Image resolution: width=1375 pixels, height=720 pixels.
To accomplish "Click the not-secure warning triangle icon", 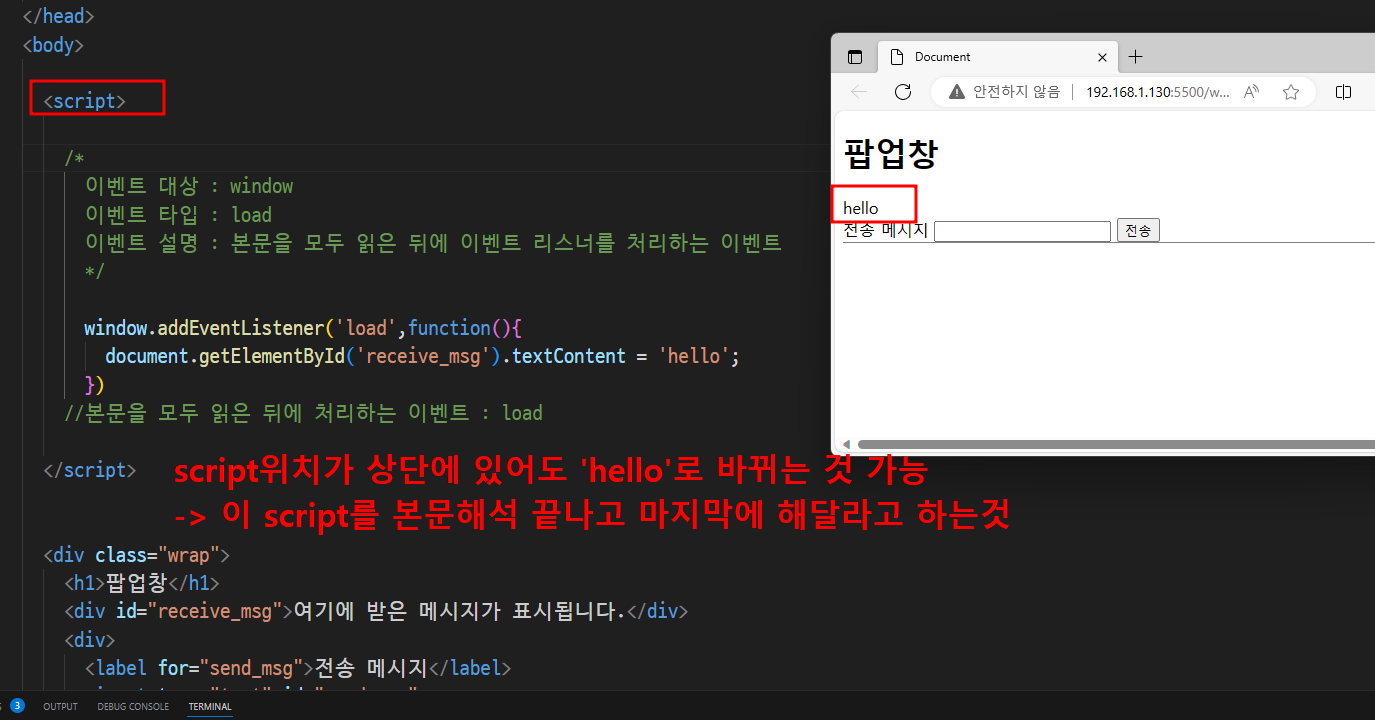I will pos(957,92).
